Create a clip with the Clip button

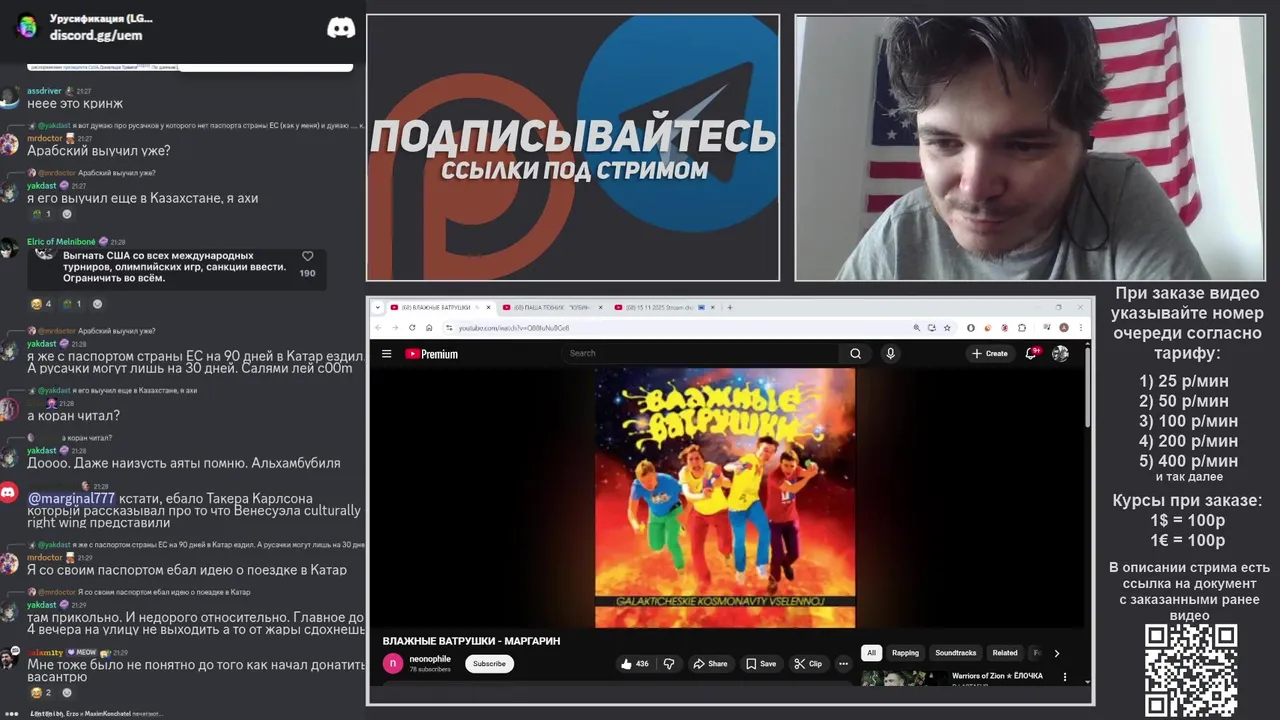[808, 664]
